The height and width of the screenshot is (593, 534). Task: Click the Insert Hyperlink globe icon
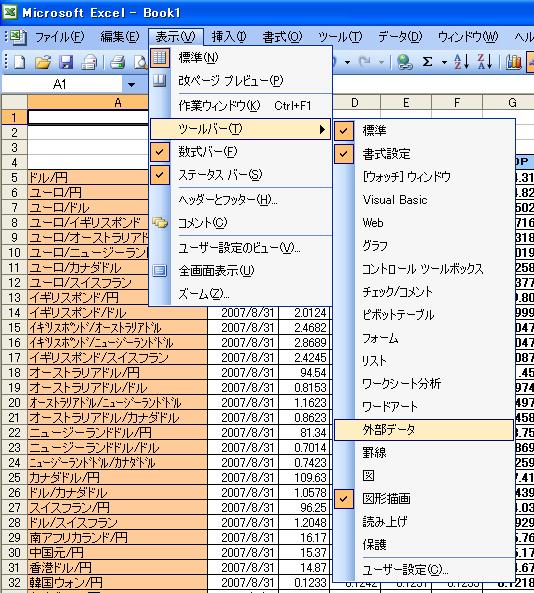pos(405,62)
